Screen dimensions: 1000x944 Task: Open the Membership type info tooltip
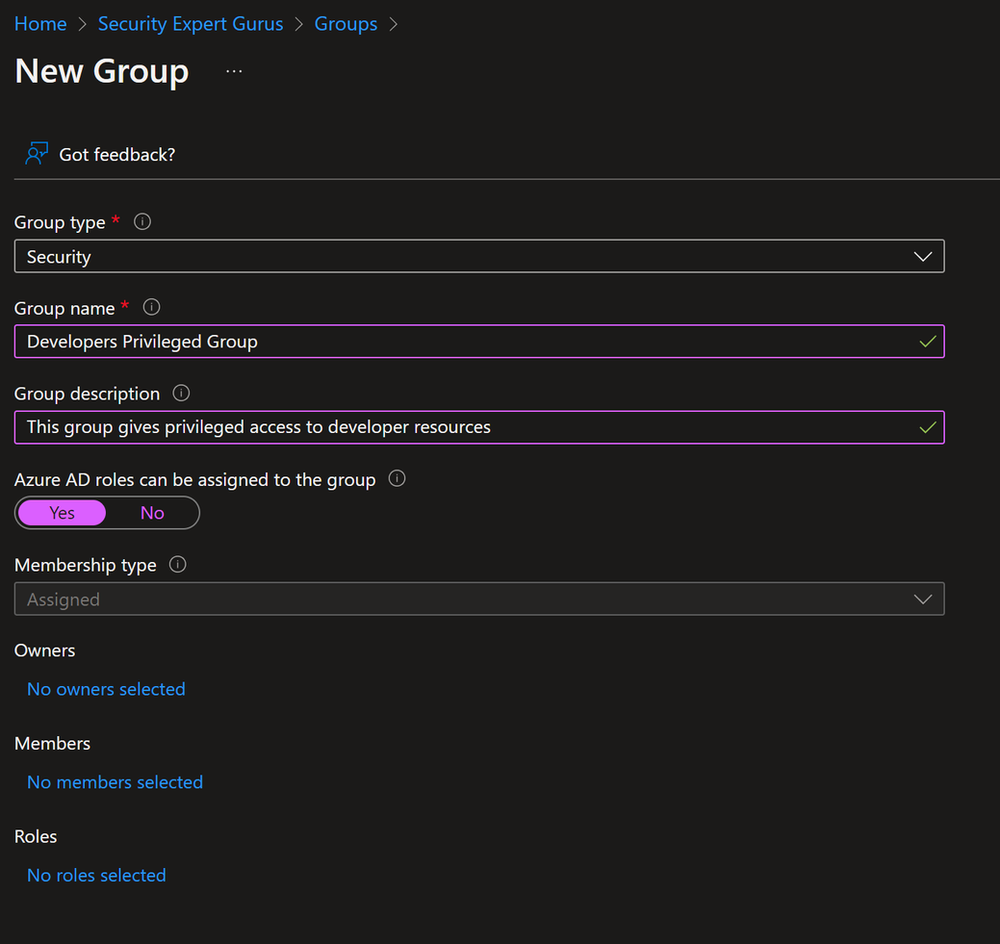click(x=177, y=565)
